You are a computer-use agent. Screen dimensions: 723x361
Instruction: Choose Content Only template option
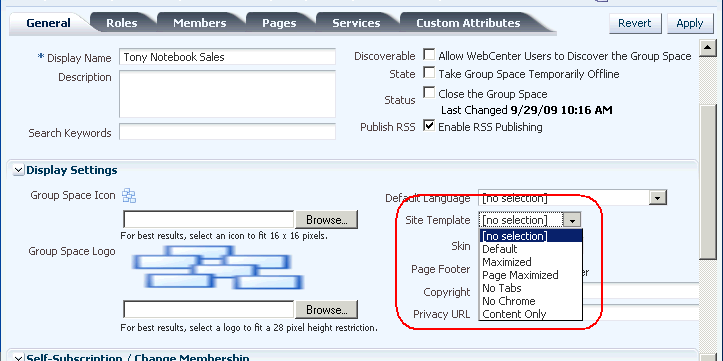click(531, 314)
